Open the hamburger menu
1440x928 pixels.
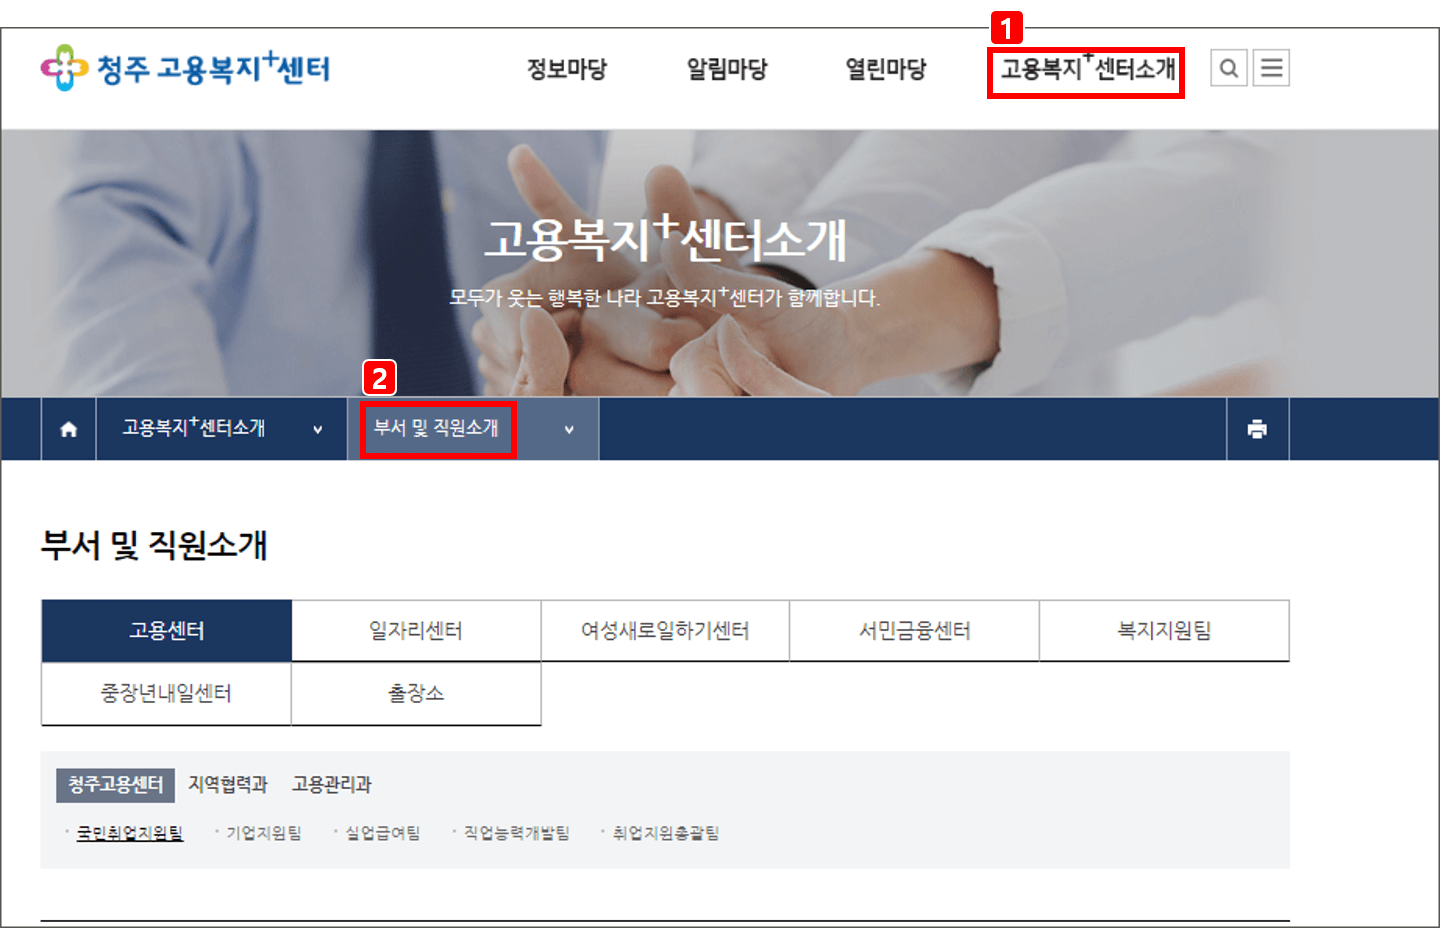coord(1271,68)
